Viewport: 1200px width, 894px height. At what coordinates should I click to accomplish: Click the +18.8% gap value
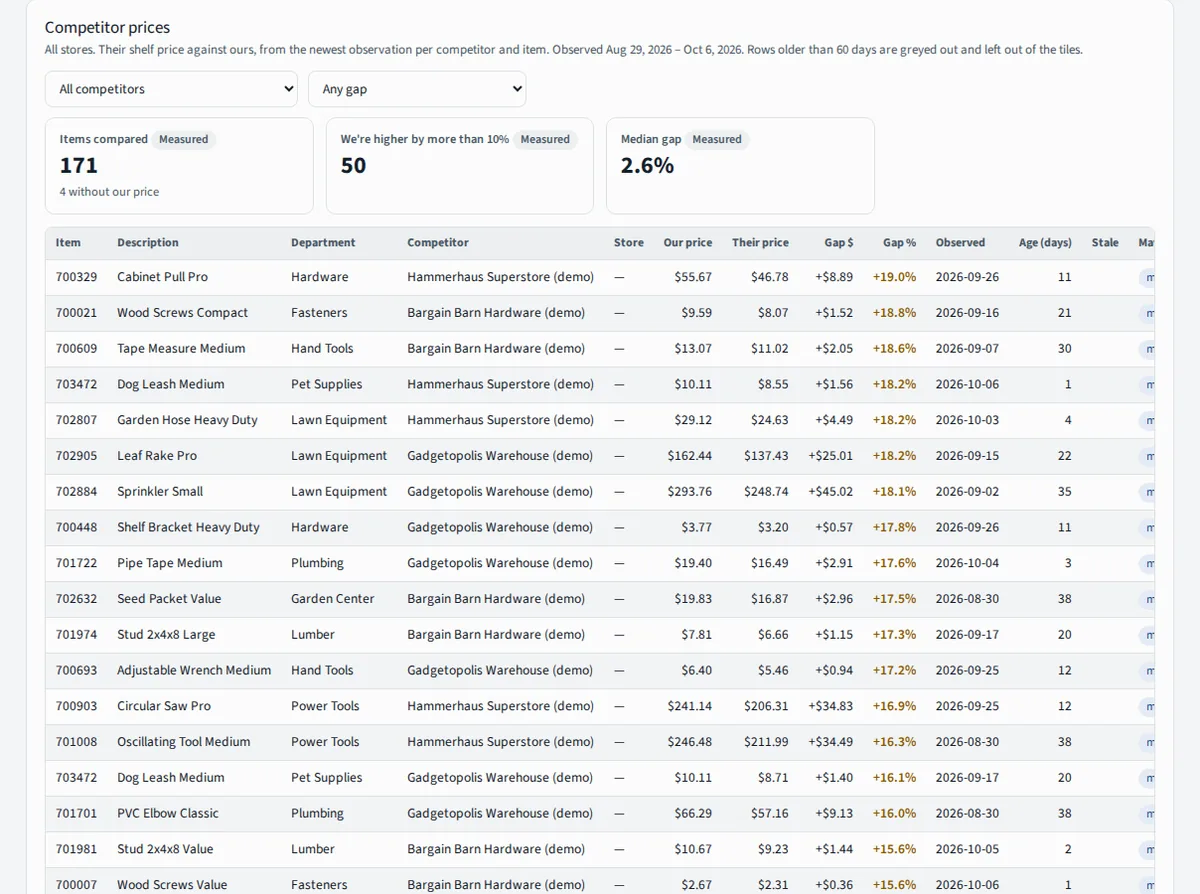click(894, 313)
